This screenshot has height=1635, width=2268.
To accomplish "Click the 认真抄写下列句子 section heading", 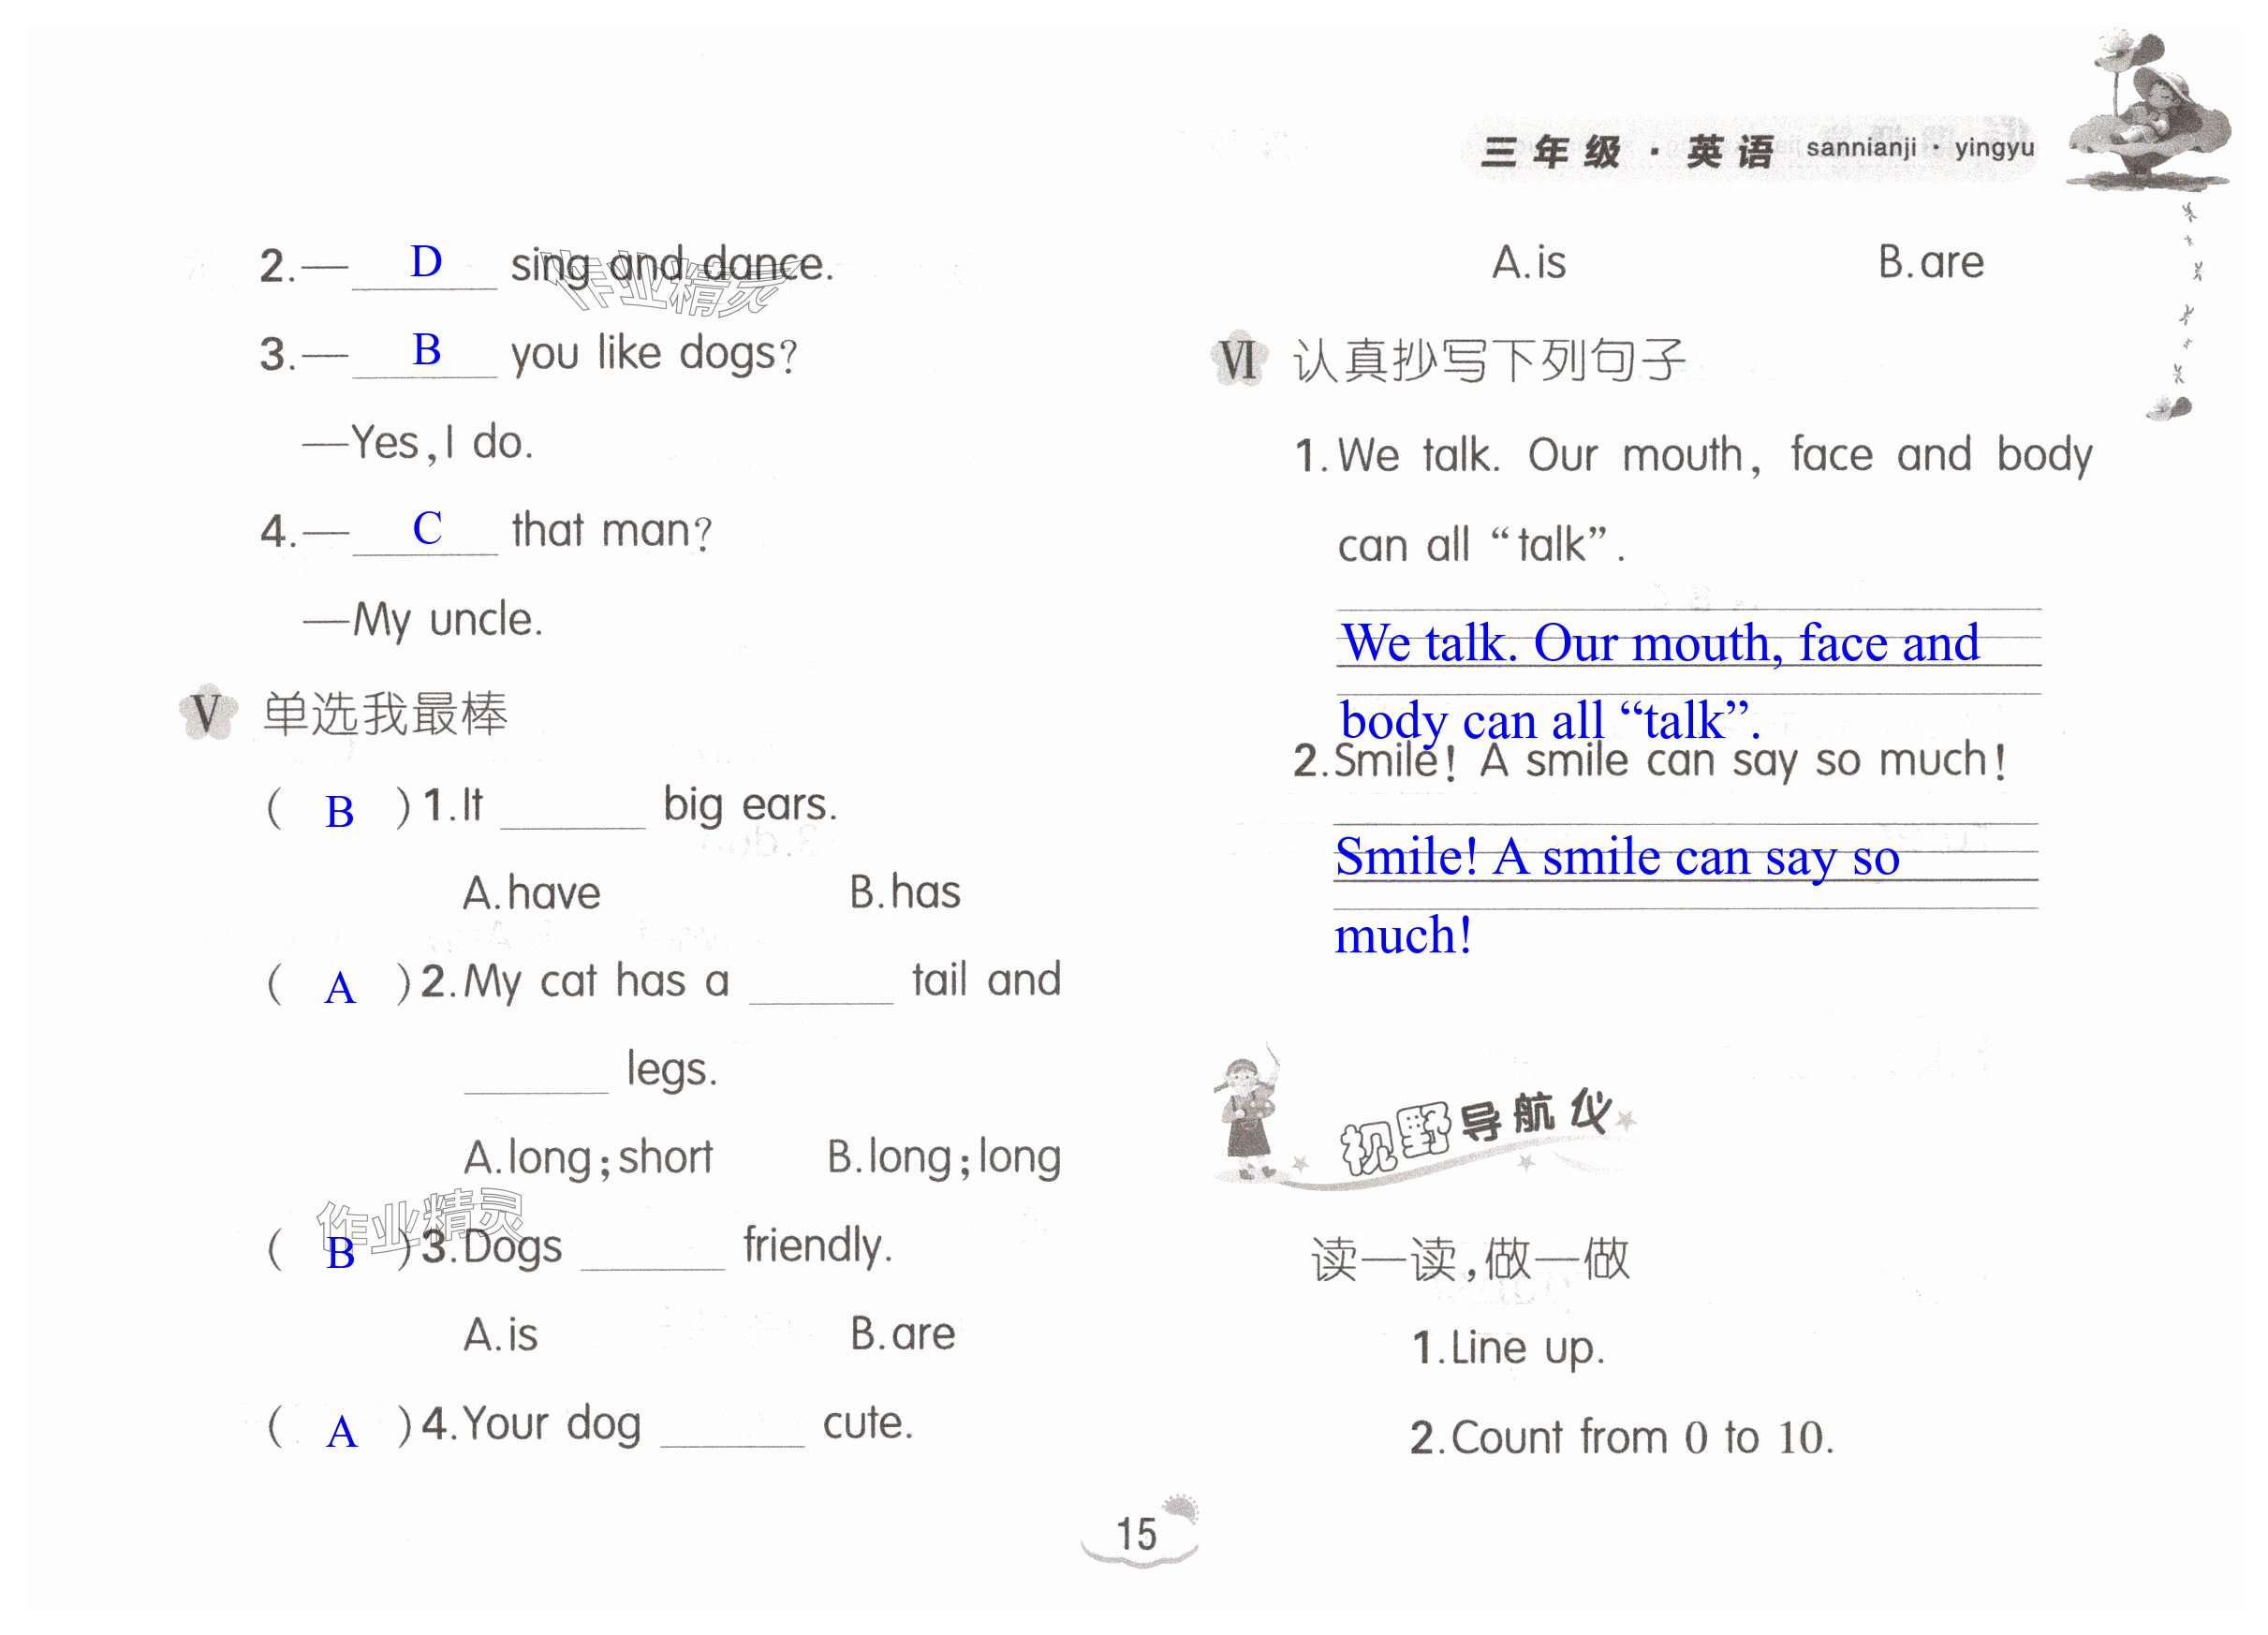I will pos(1488,360).
